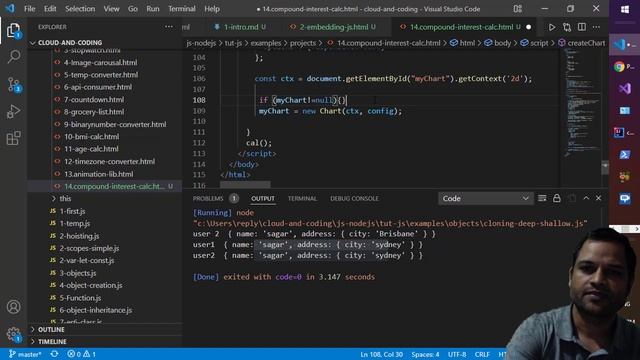Viewport: 640px width, 360px height.
Task: Open the Run menu
Action: [153, 9]
